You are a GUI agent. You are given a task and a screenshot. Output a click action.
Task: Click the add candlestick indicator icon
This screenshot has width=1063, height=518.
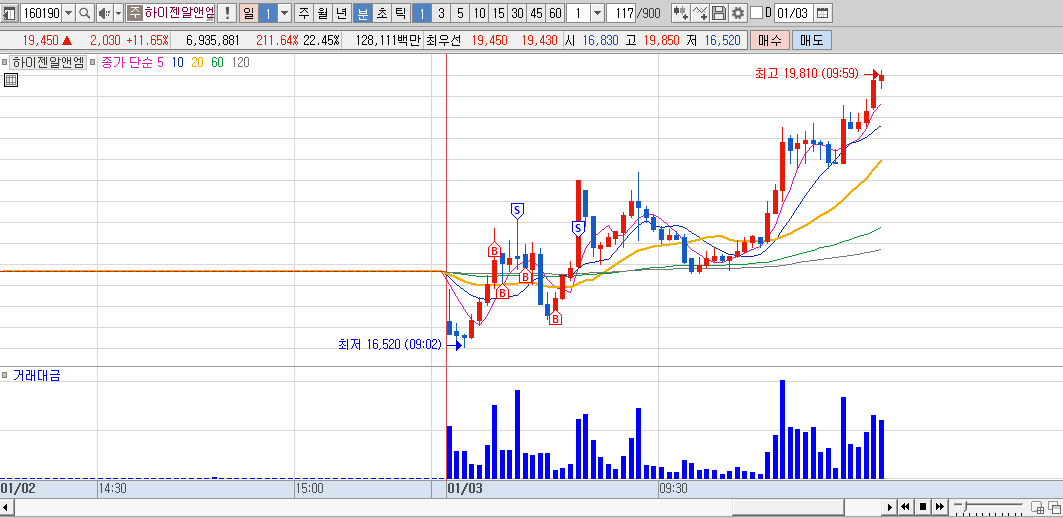[681, 13]
